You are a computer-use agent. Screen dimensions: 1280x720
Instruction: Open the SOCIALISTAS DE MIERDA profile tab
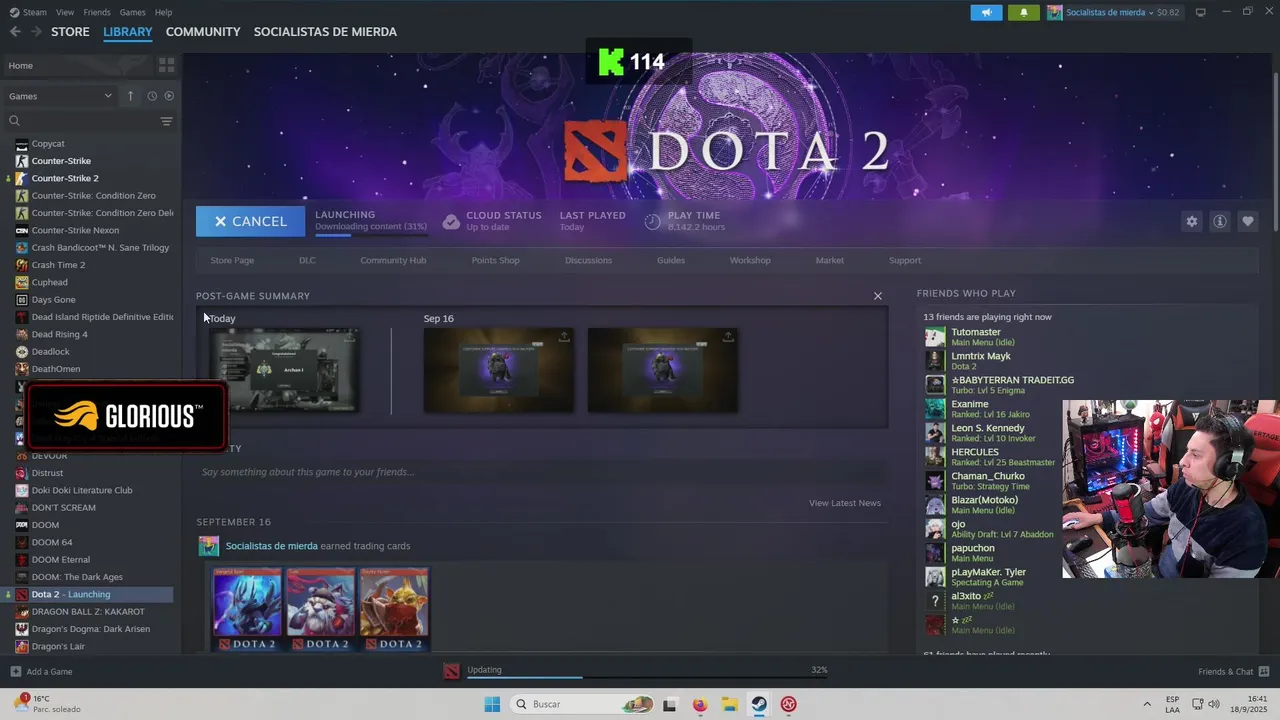point(325,32)
